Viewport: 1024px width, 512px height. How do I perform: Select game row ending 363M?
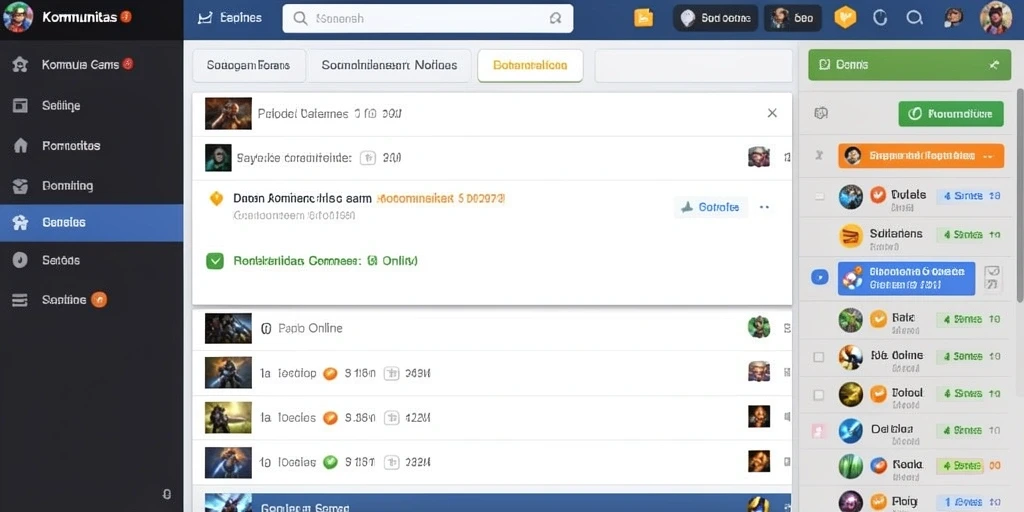492,373
